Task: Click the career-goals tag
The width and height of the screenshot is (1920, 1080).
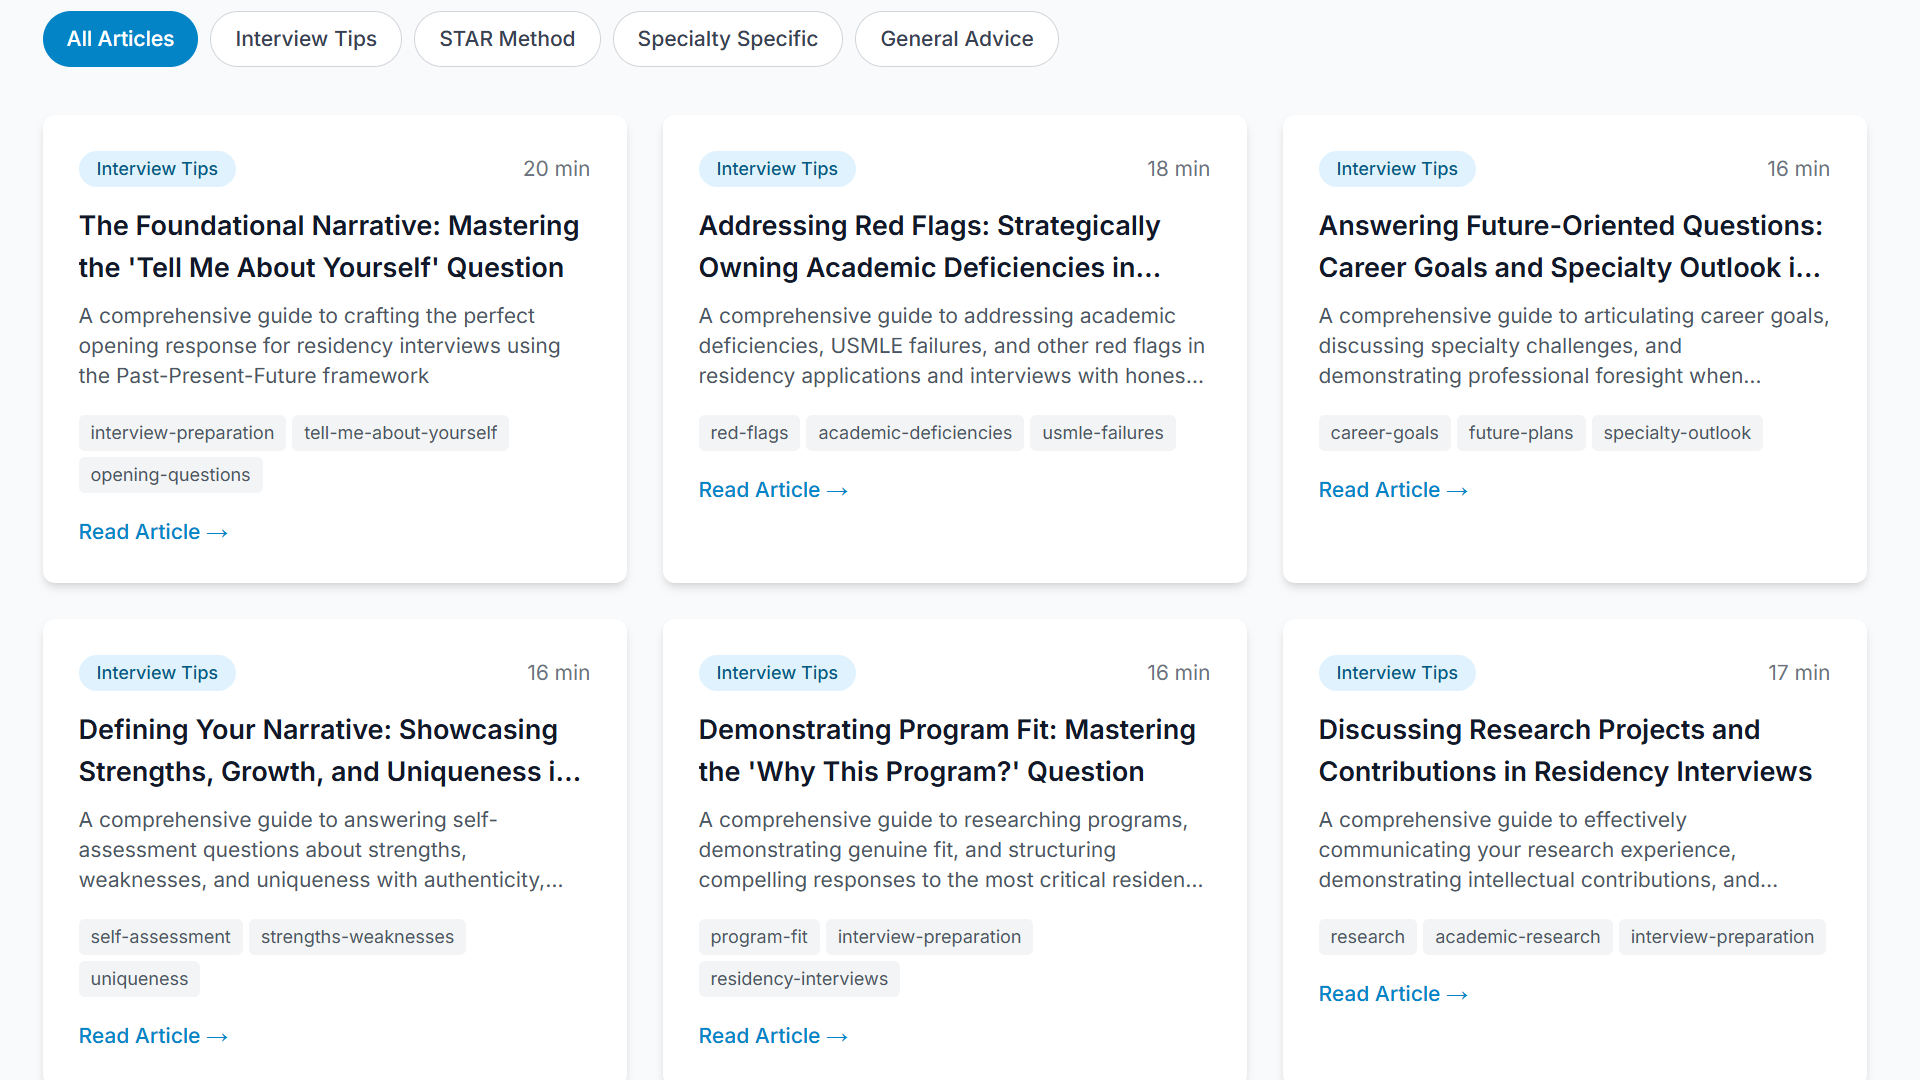Action: 1384,432
